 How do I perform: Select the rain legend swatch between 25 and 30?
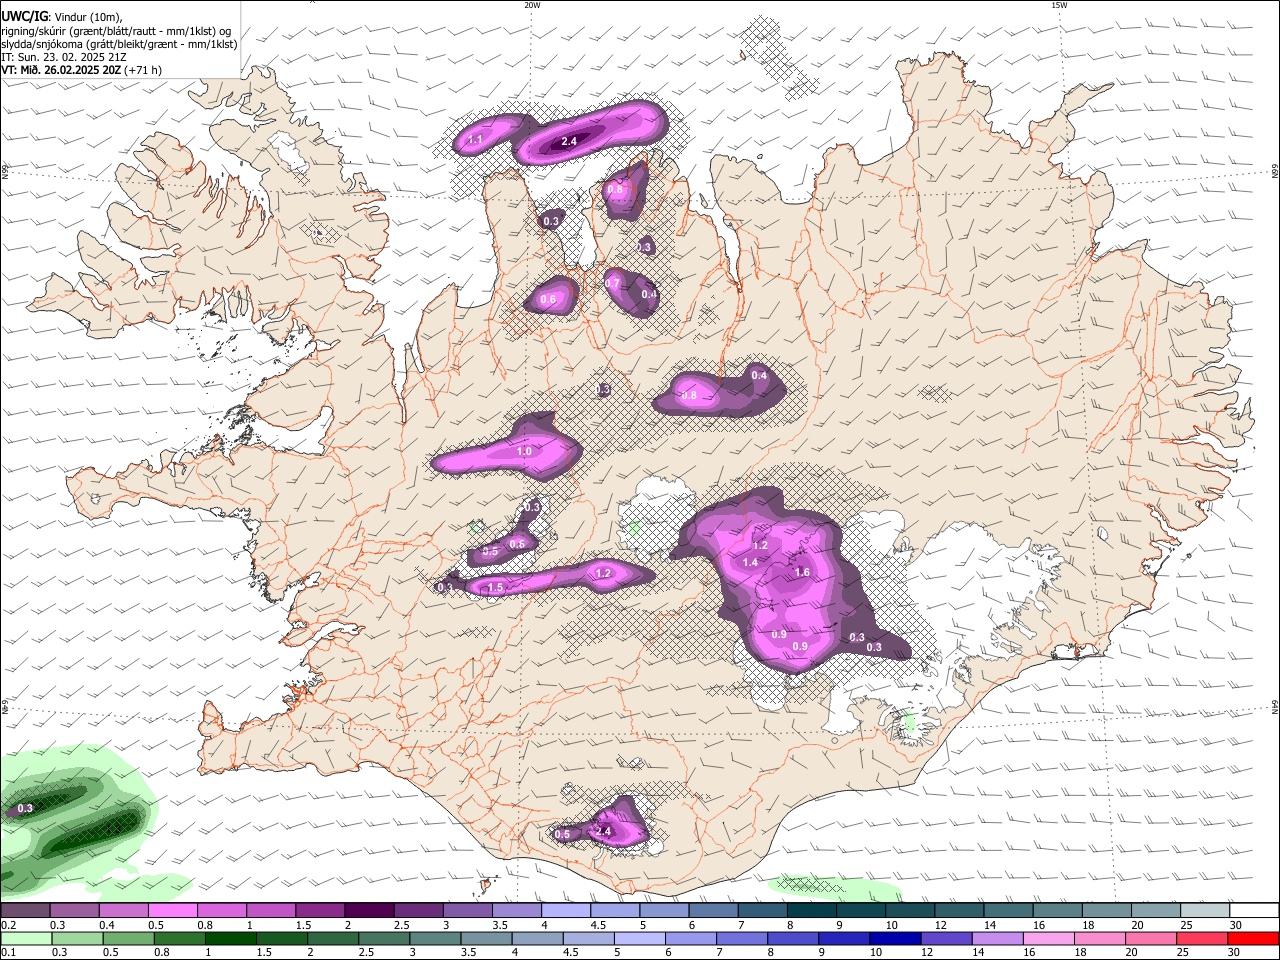[x=1204, y=939]
